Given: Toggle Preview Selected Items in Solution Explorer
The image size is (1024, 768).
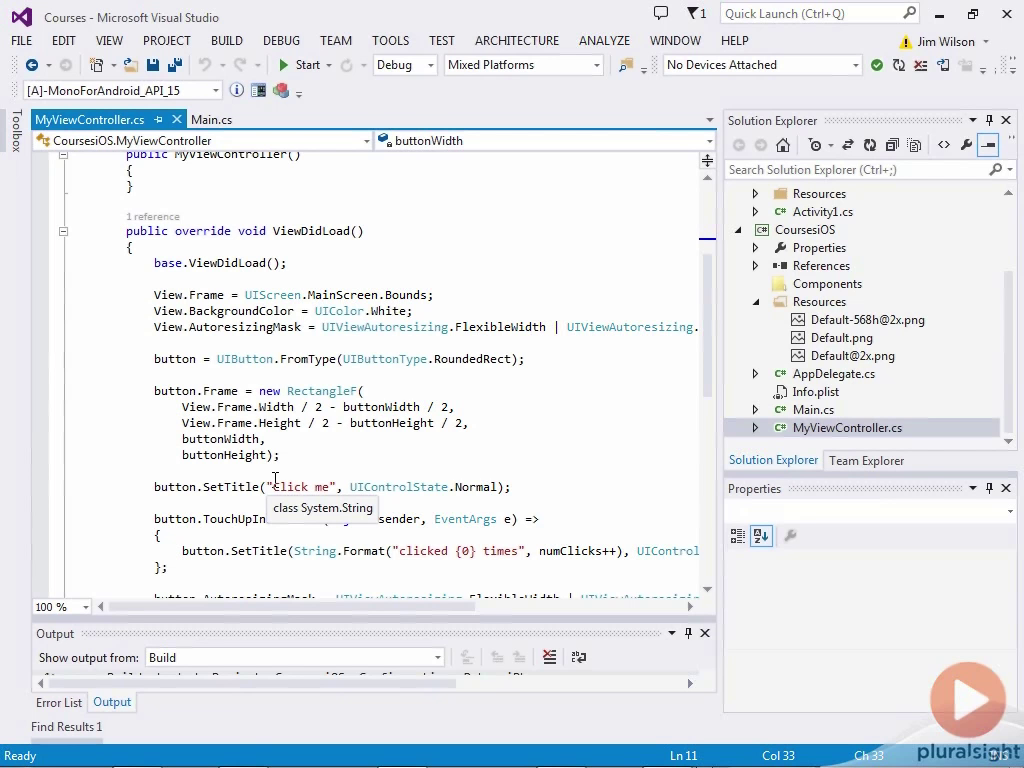Looking at the screenshot, I should coord(989,145).
